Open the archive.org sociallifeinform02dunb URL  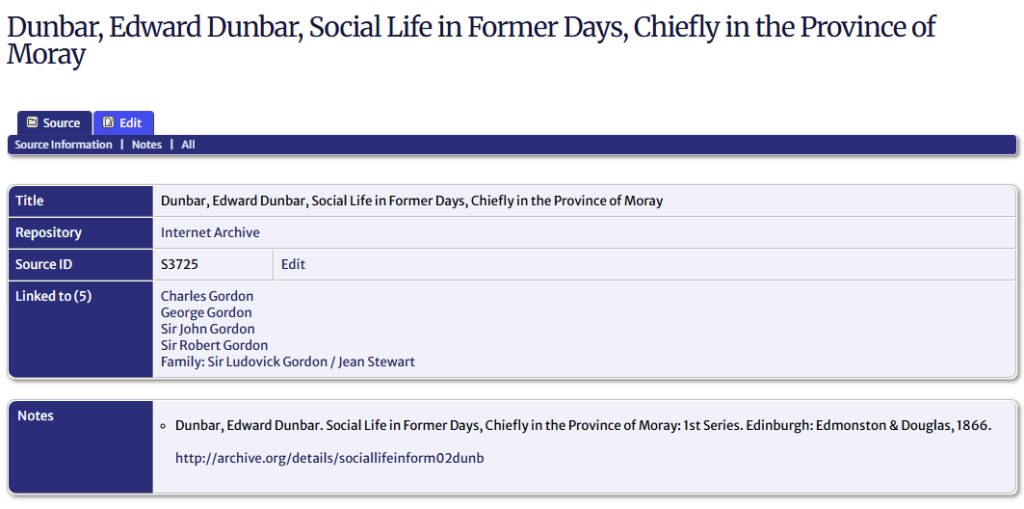(x=329, y=458)
